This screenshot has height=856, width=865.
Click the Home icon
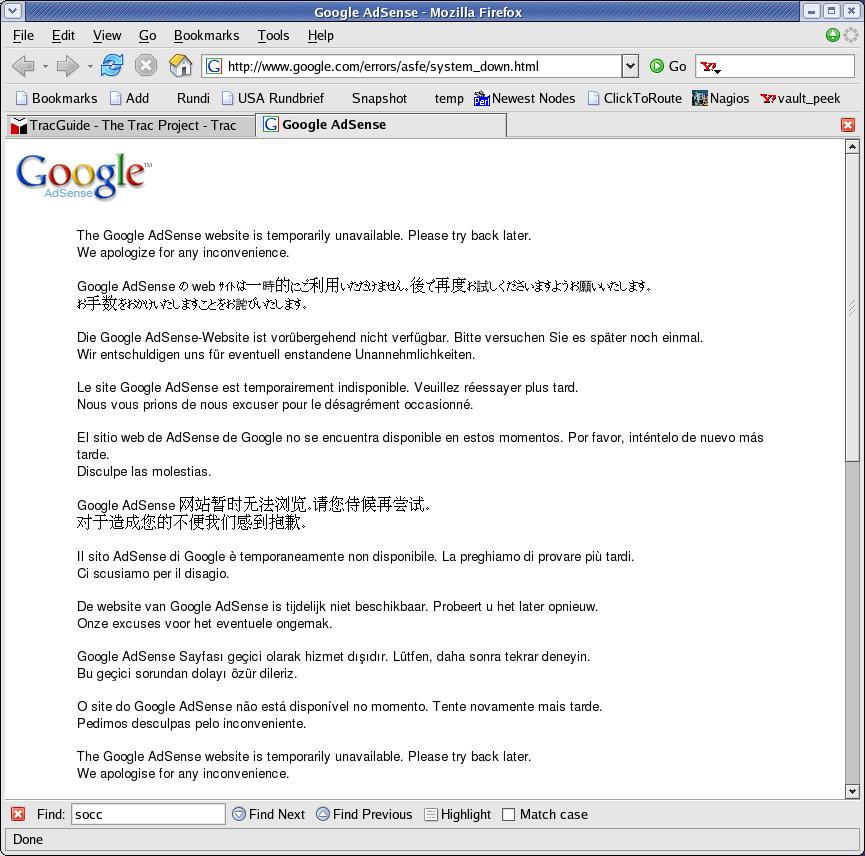[180, 65]
